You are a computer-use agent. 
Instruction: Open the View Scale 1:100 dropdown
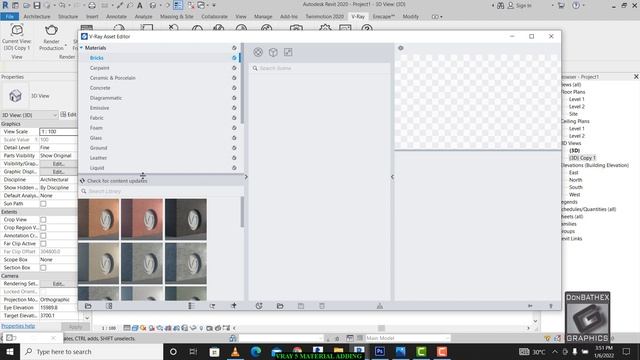(x=58, y=132)
